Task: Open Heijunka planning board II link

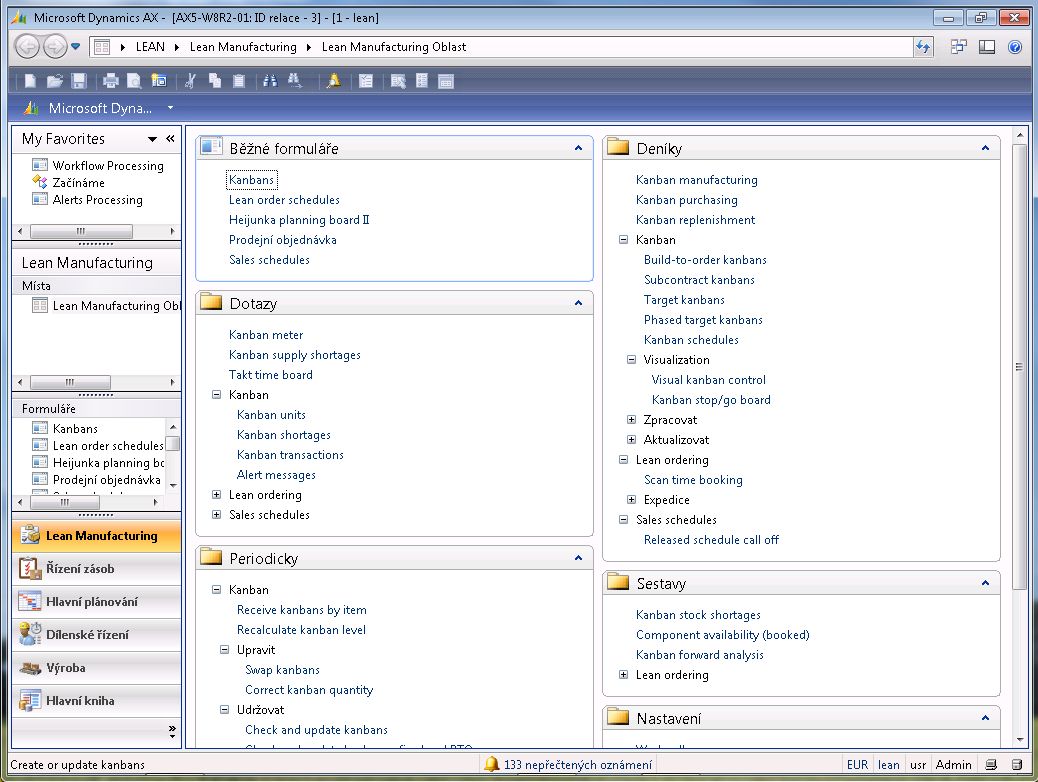Action: point(299,220)
